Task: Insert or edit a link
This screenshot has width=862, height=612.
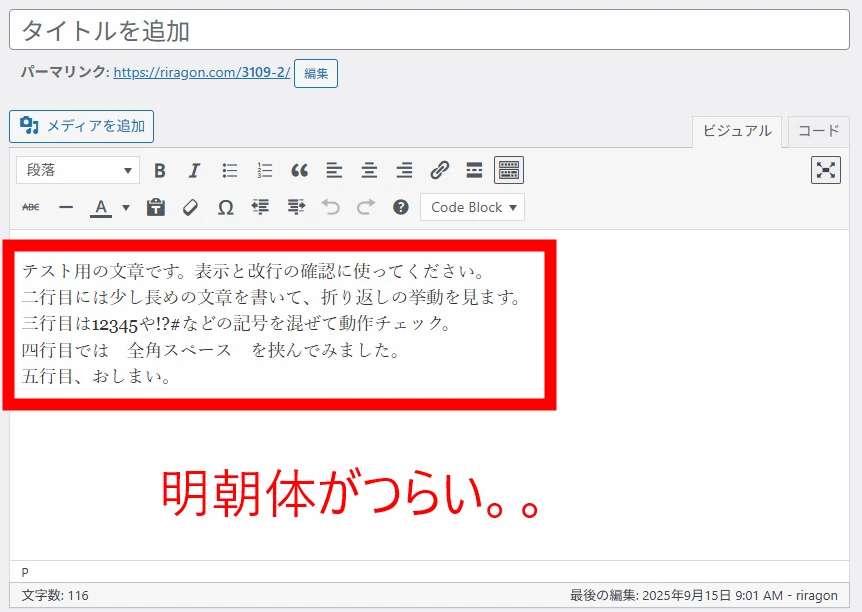Action: 439,170
